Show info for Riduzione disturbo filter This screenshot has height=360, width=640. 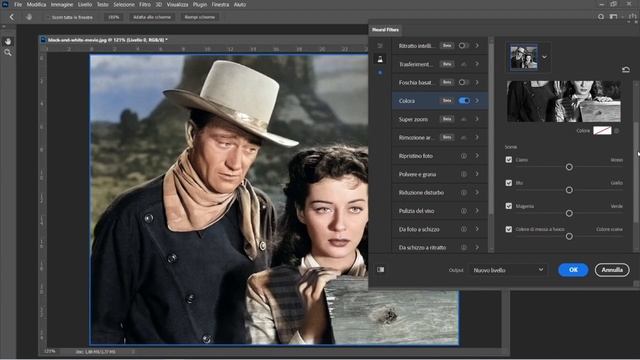click(464, 193)
